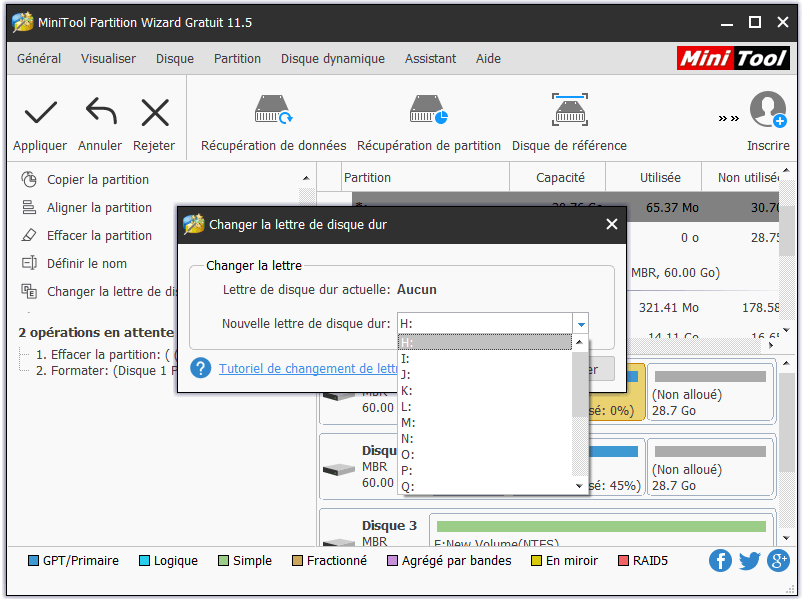
Task: Click the Inscrire user avatar icon
Action: [x=768, y=109]
